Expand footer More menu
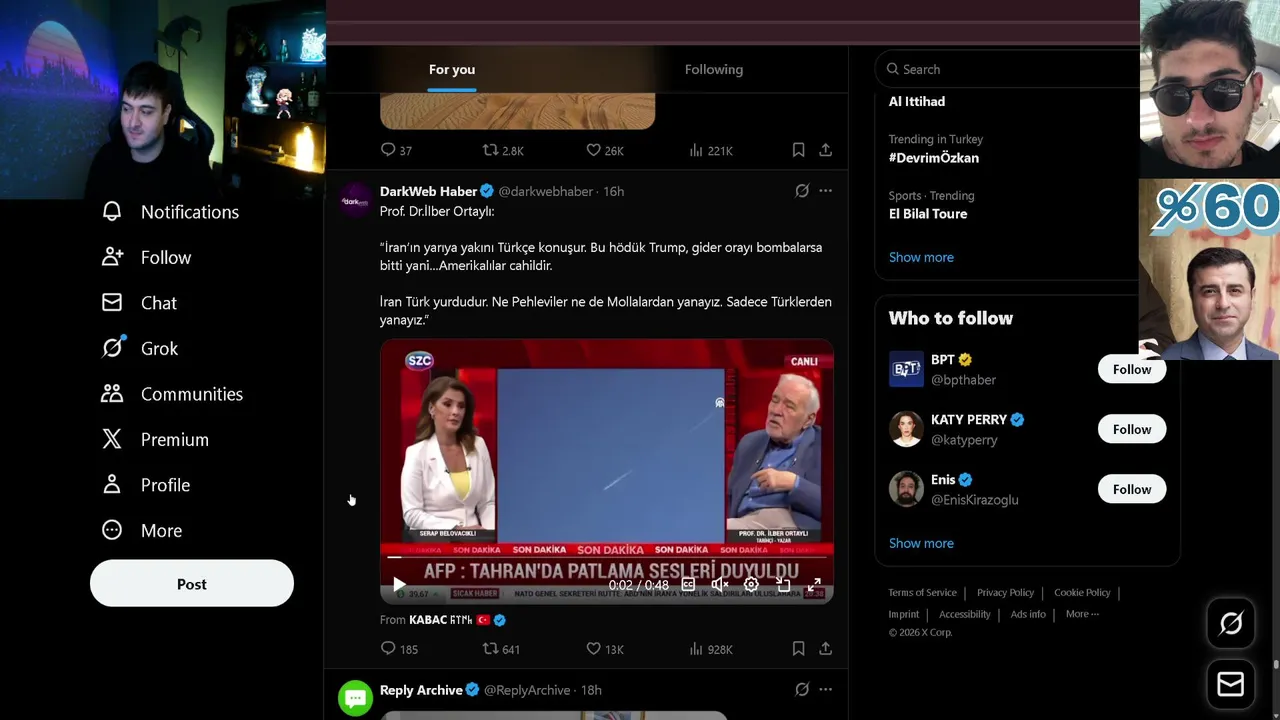 tap(1082, 614)
